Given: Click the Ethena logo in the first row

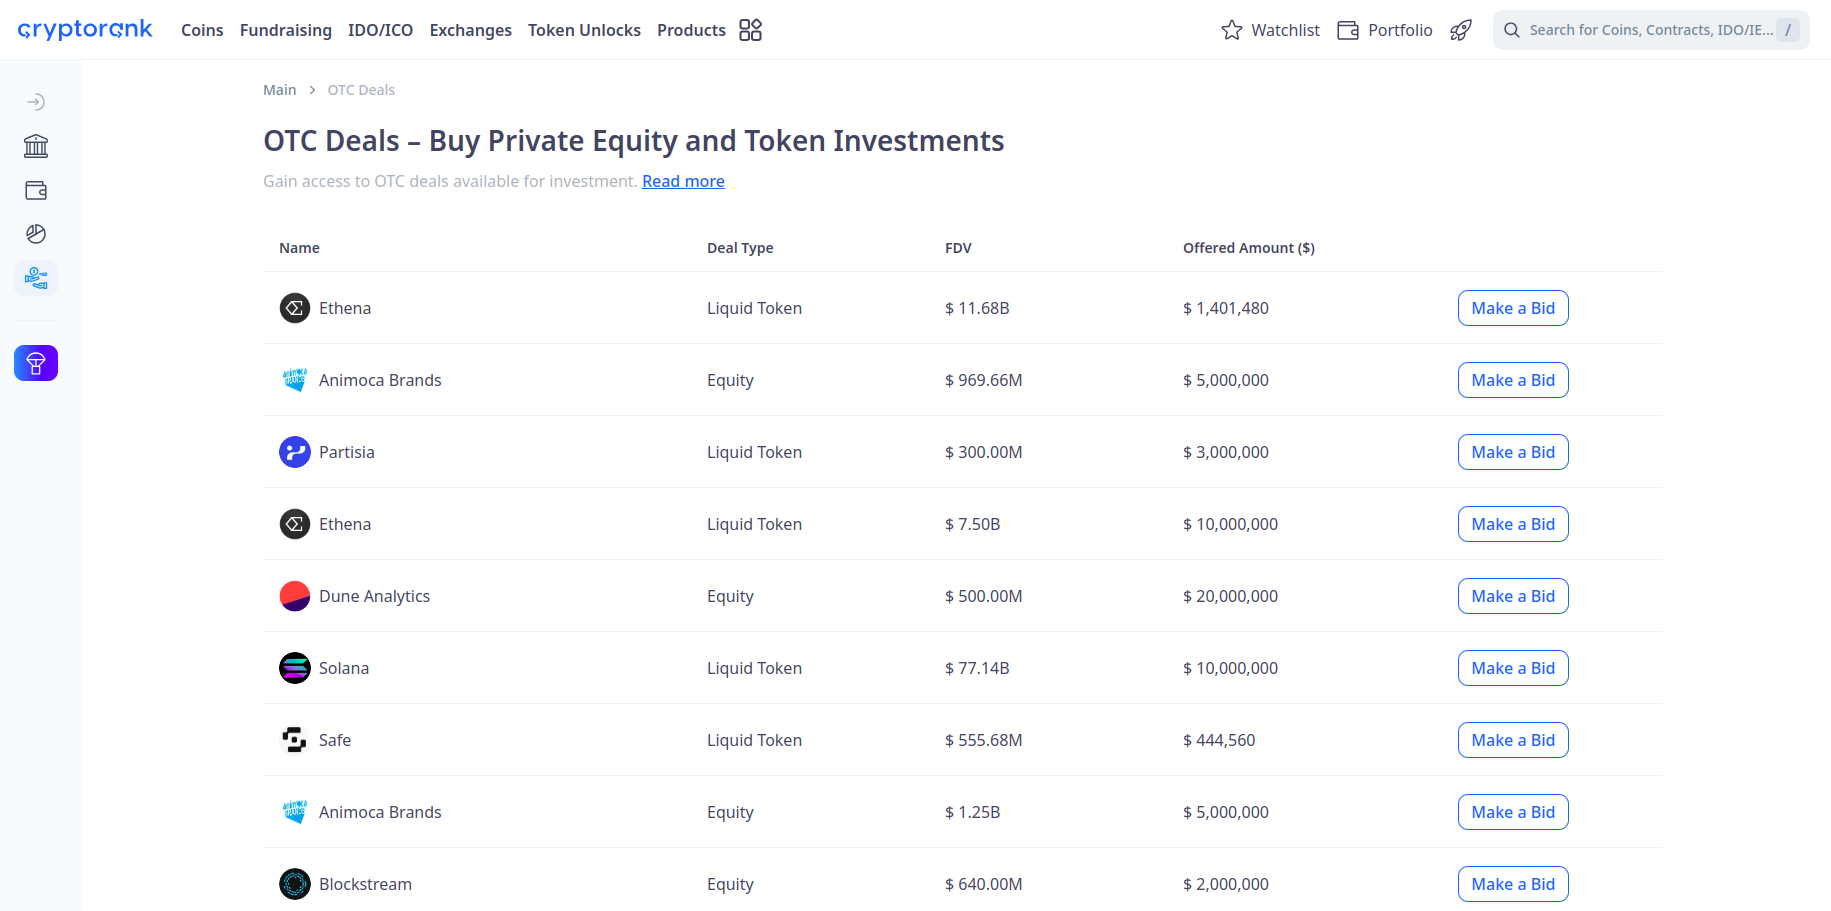Looking at the screenshot, I should [x=295, y=307].
